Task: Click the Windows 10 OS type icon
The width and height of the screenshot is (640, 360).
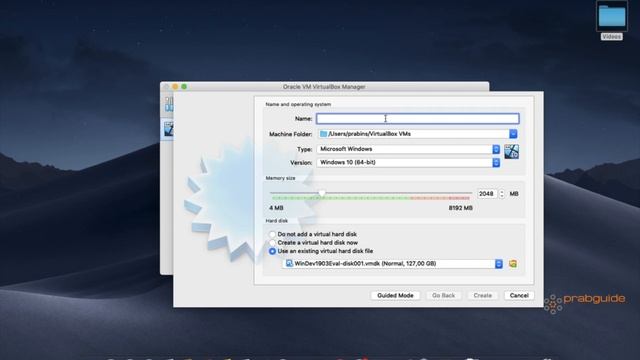Action: 511,151
